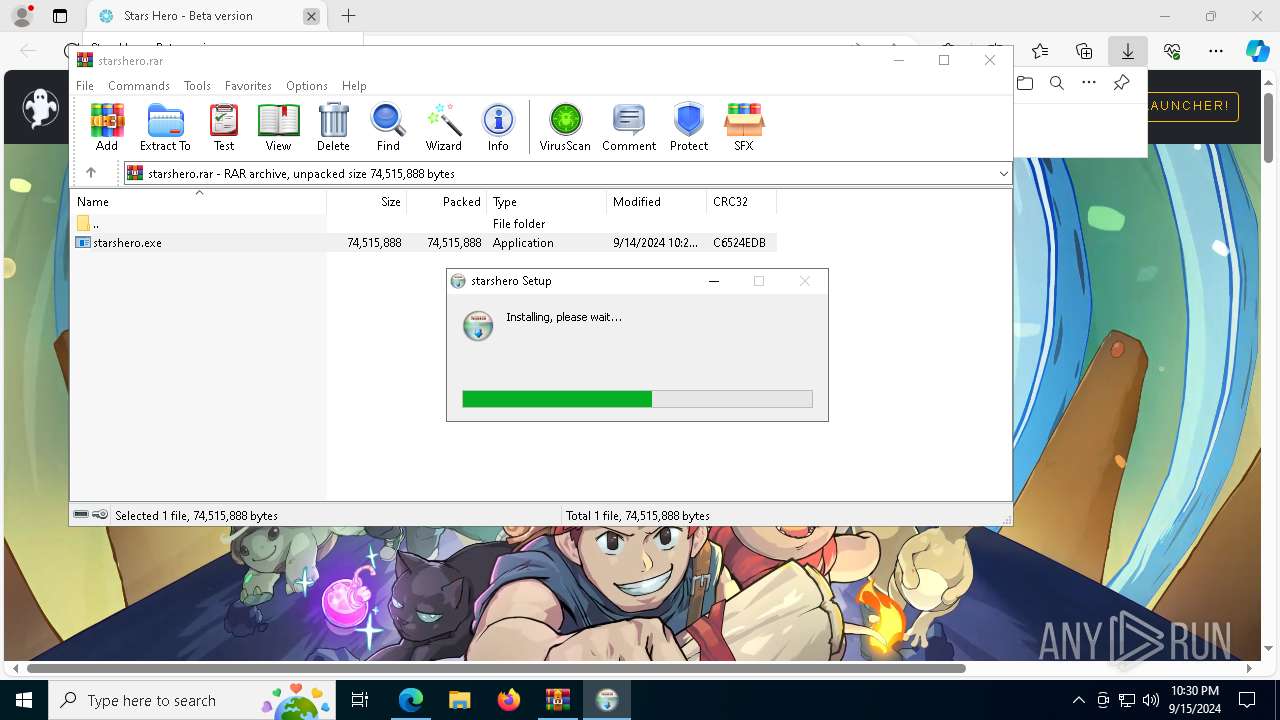Open downloads panel more options
Viewport: 1280px width, 720px height.
pos(1089,83)
